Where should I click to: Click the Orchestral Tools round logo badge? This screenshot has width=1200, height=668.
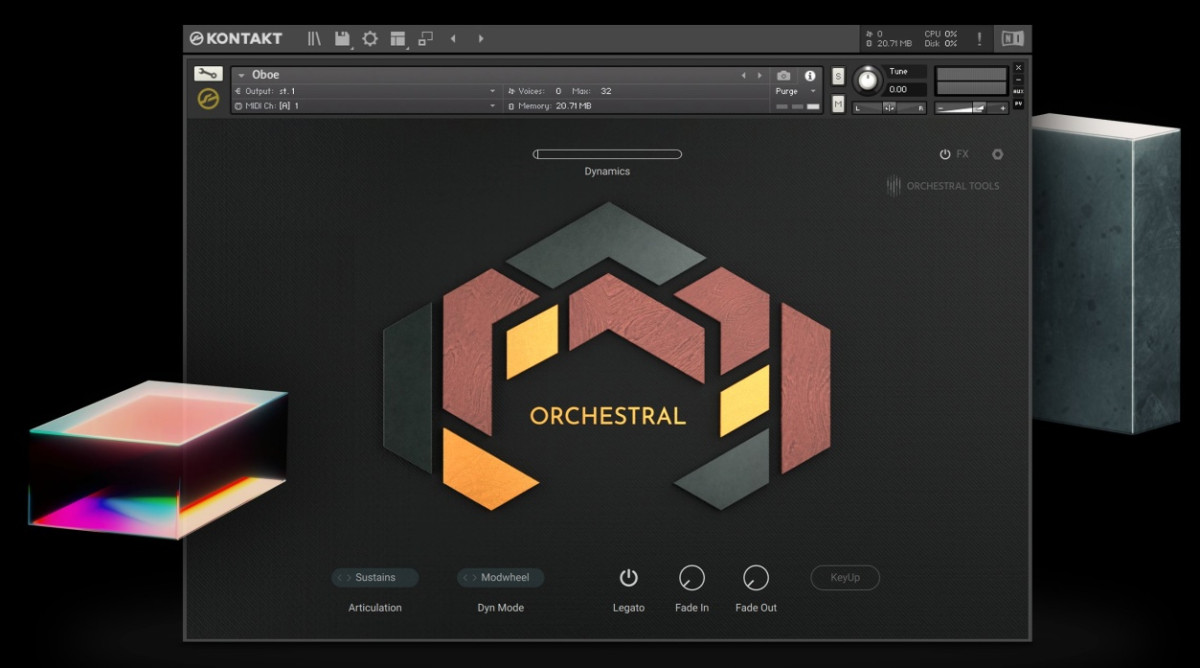[208, 99]
